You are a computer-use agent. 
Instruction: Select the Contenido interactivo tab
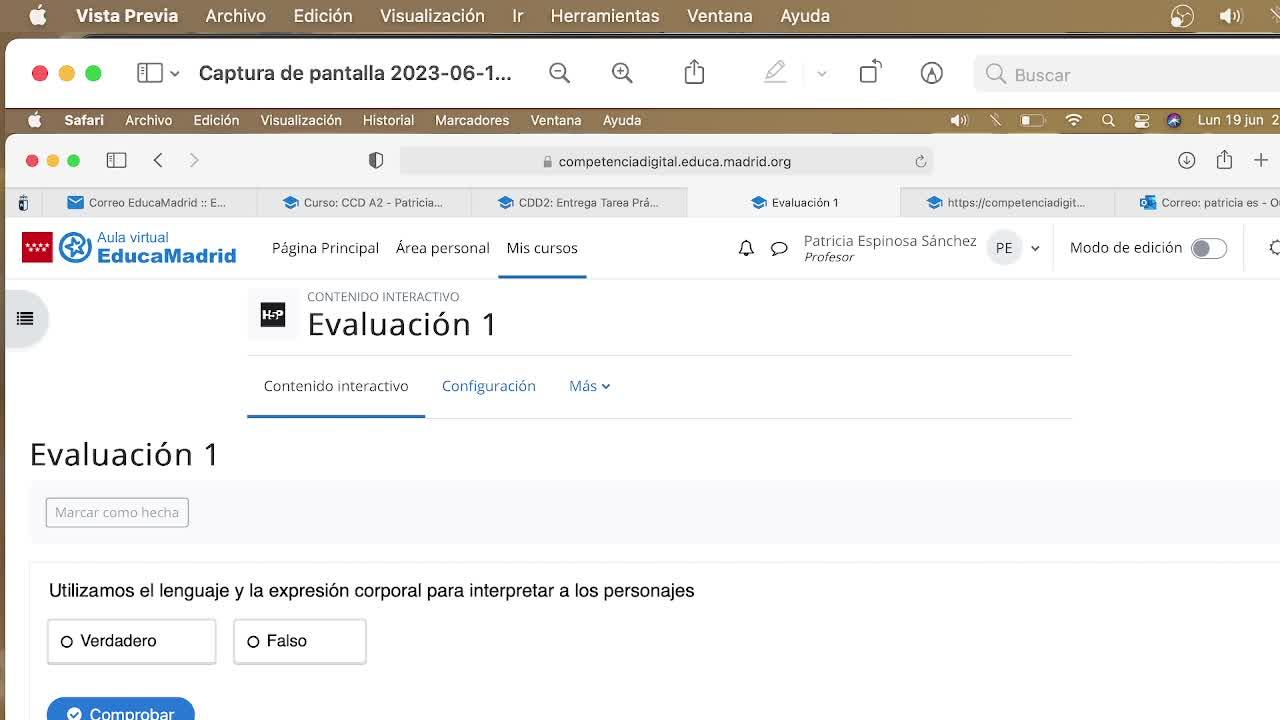pyautogui.click(x=336, y=386)
